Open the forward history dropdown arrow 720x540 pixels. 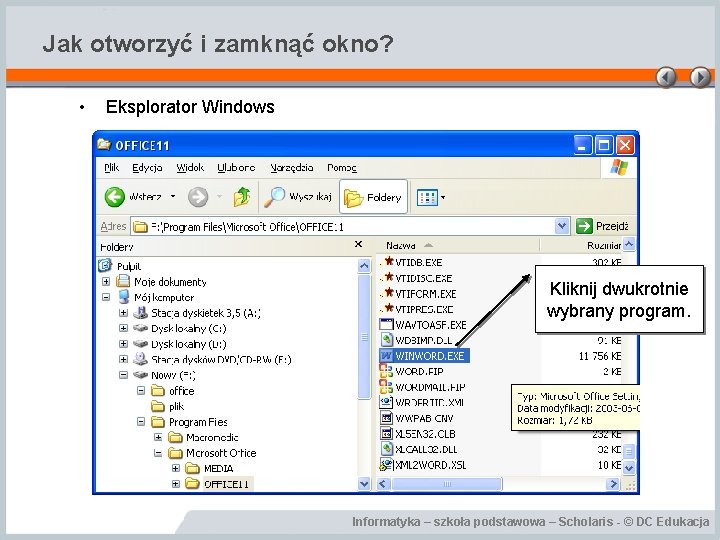tap(219, 197)
